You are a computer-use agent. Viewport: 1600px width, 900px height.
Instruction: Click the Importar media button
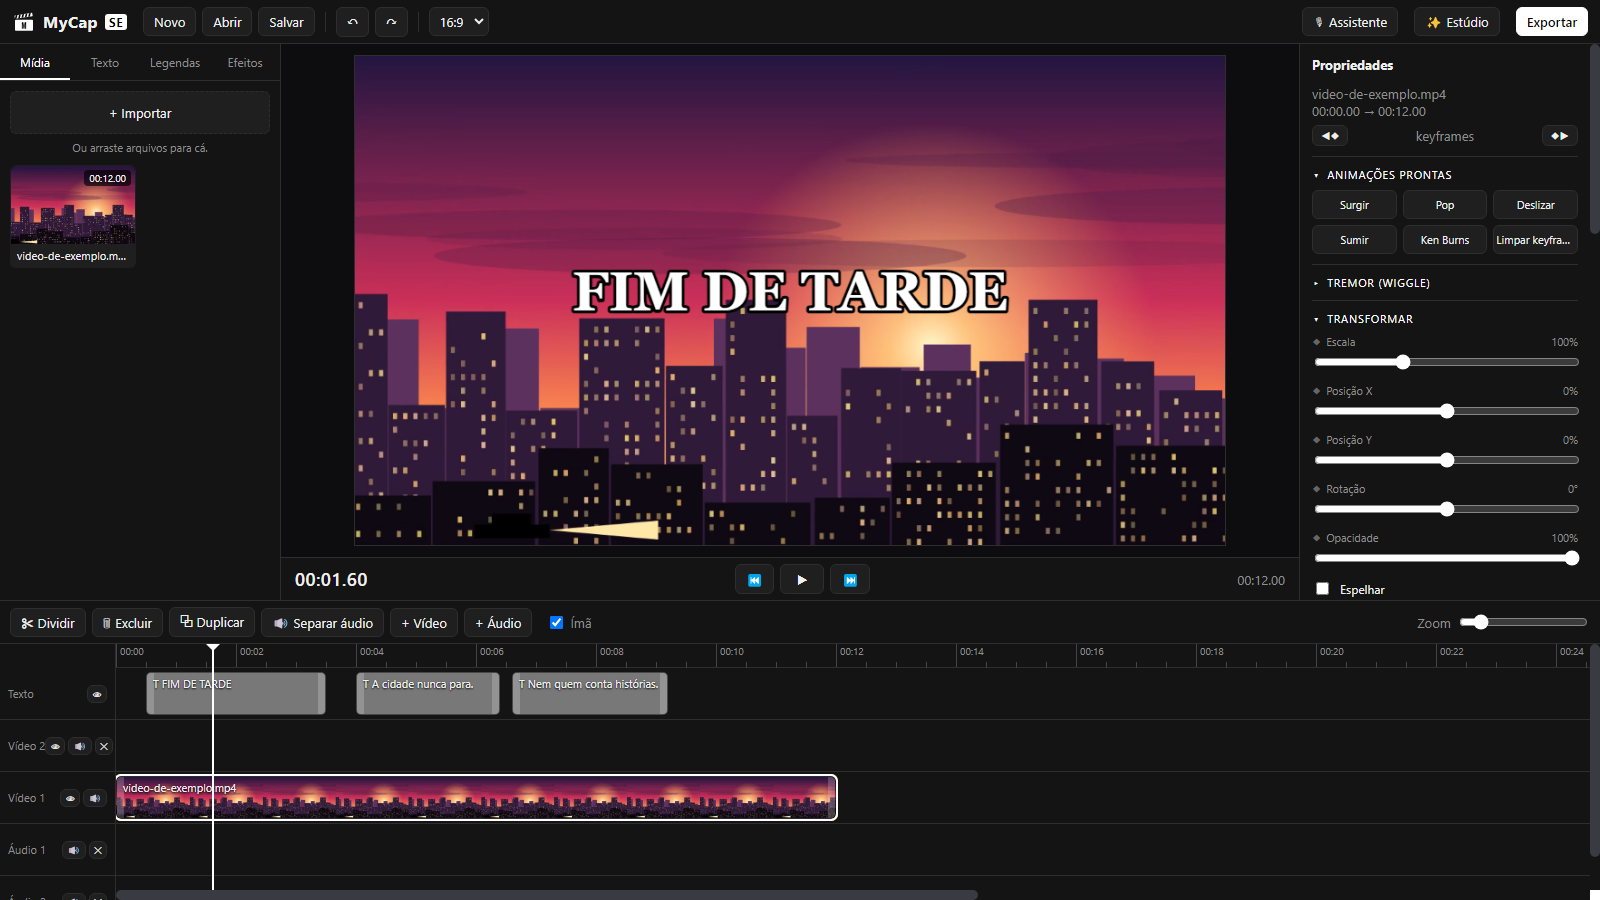pos(140,113)
